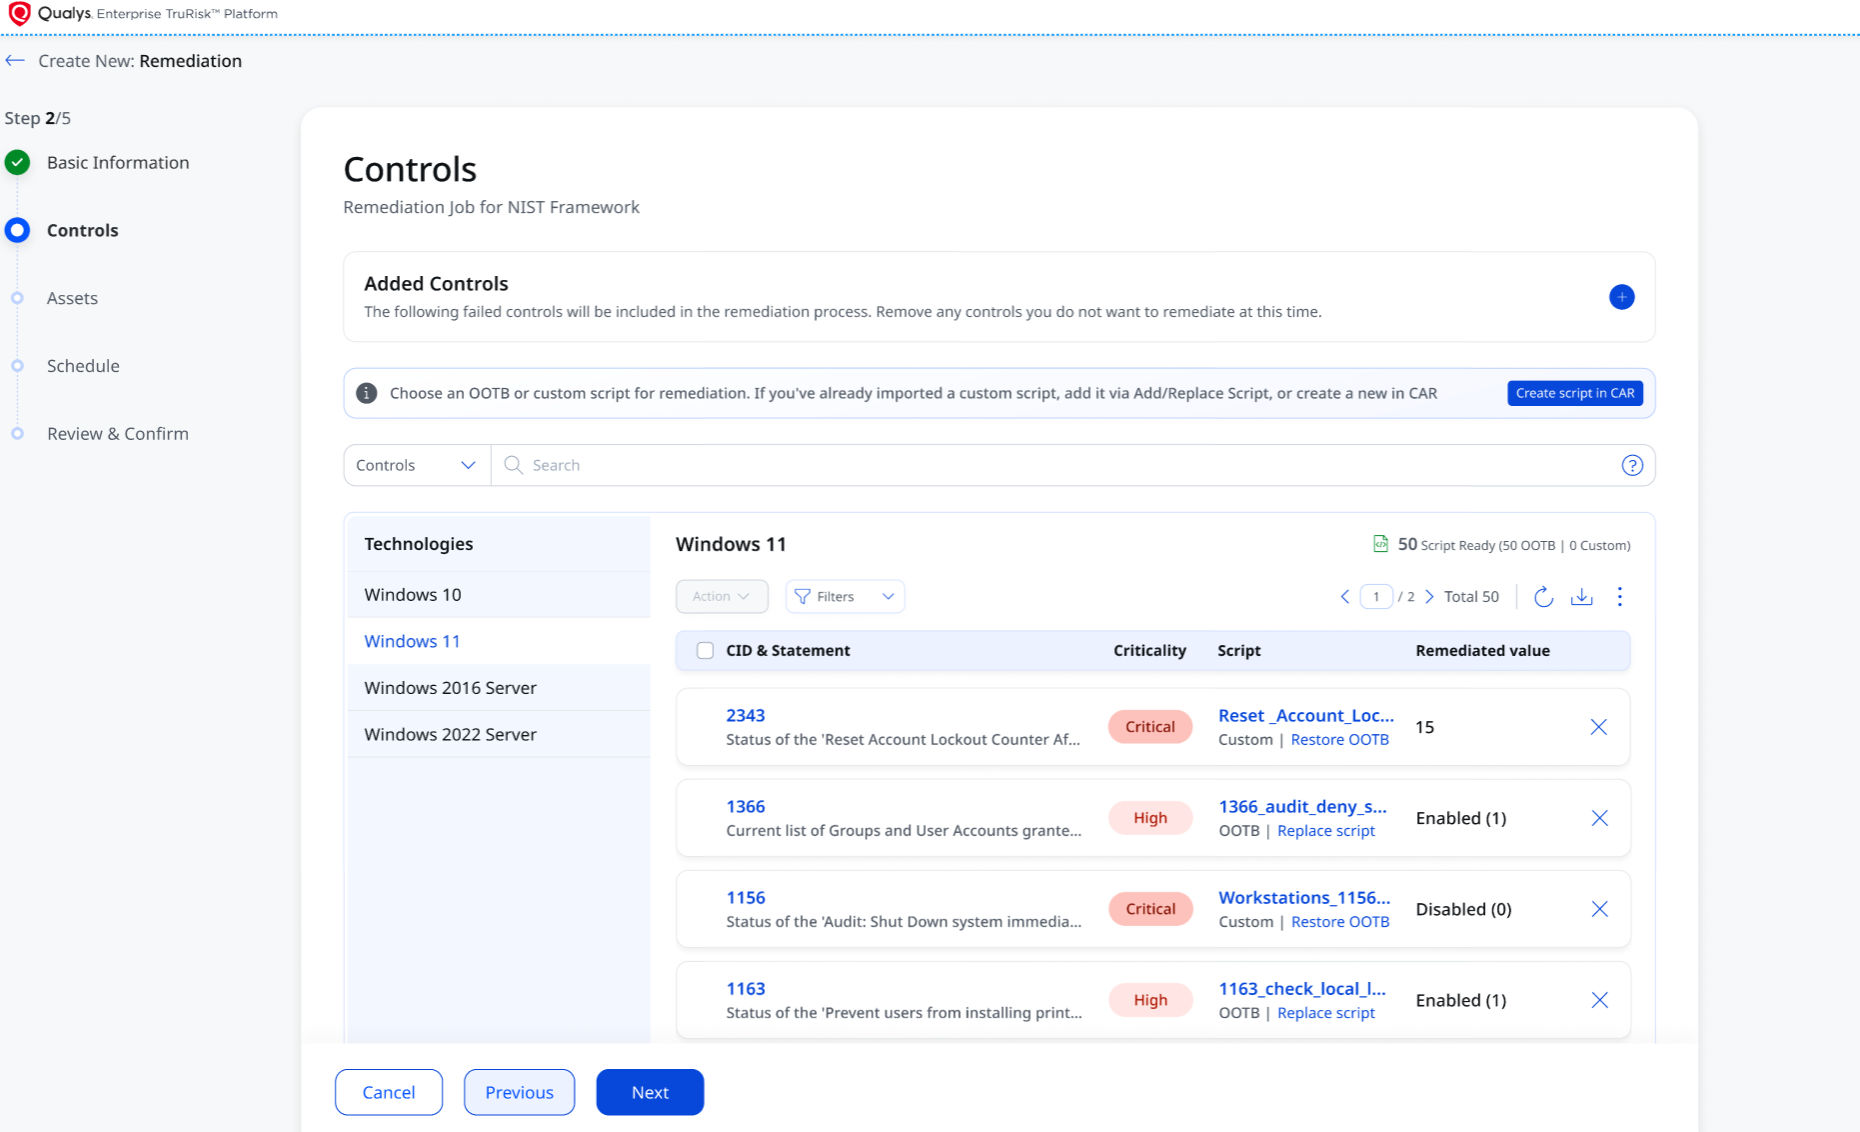The image size is (1860, 1132).
Task: Select Windows 11 technology
Action: (x=499, y=641)
